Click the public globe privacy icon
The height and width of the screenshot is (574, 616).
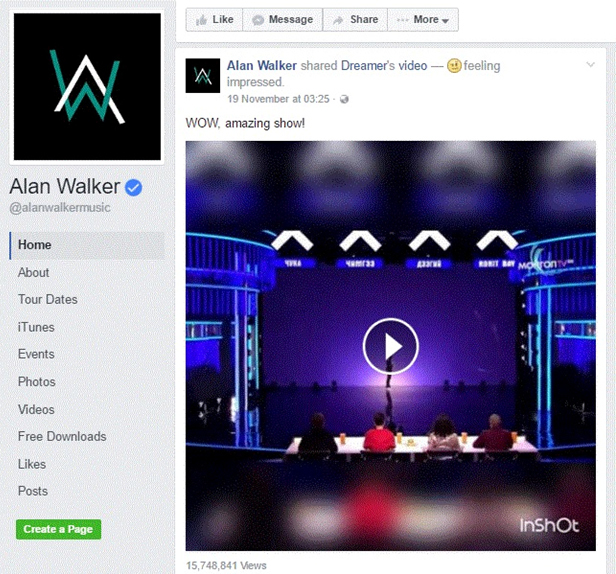(344, 99)
